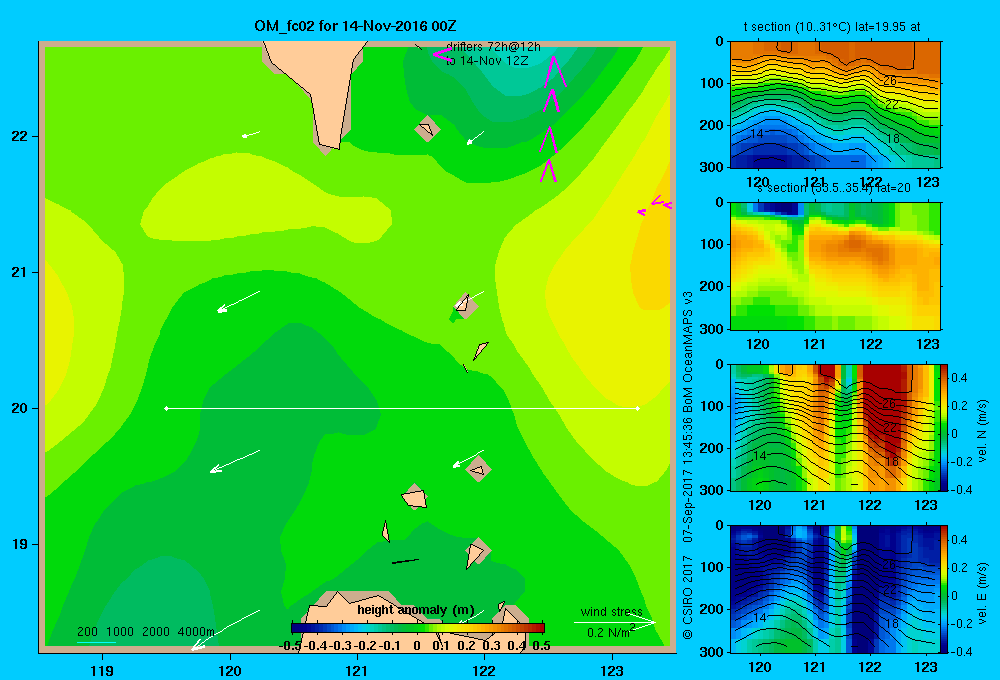Click the '14' contour label in the temperature section
Viewport: 1000px width, 680px height.
point(756,134)
